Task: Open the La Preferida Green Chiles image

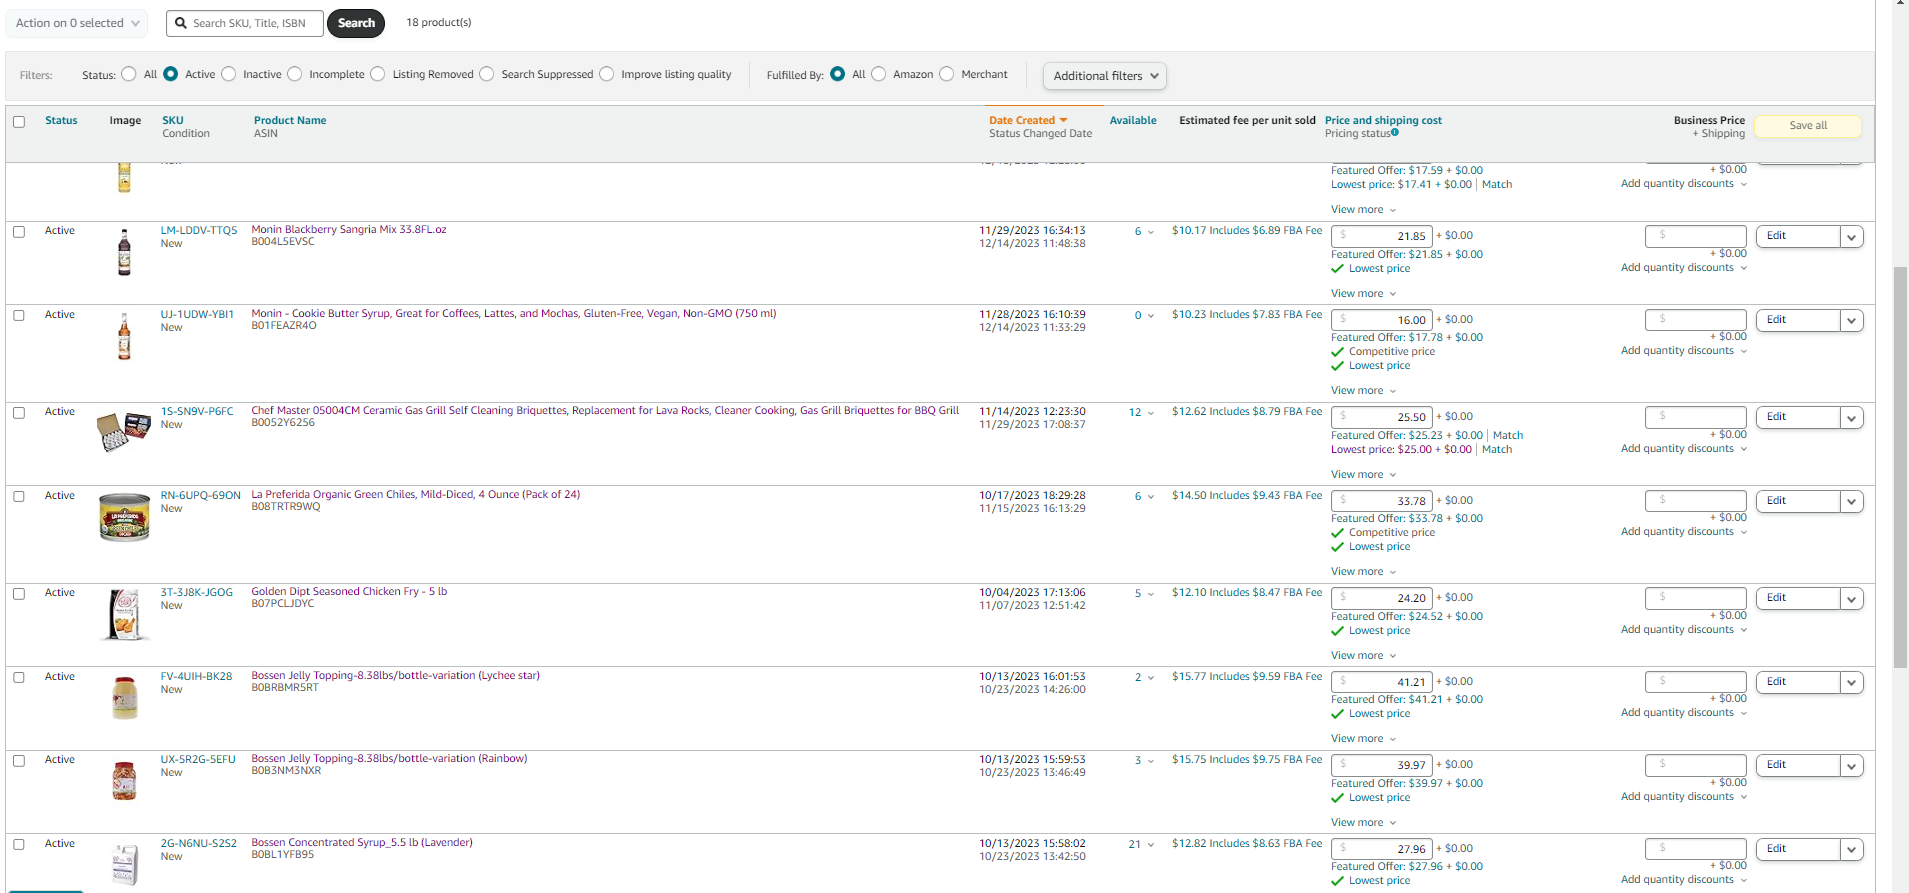Action: point(124,517)
